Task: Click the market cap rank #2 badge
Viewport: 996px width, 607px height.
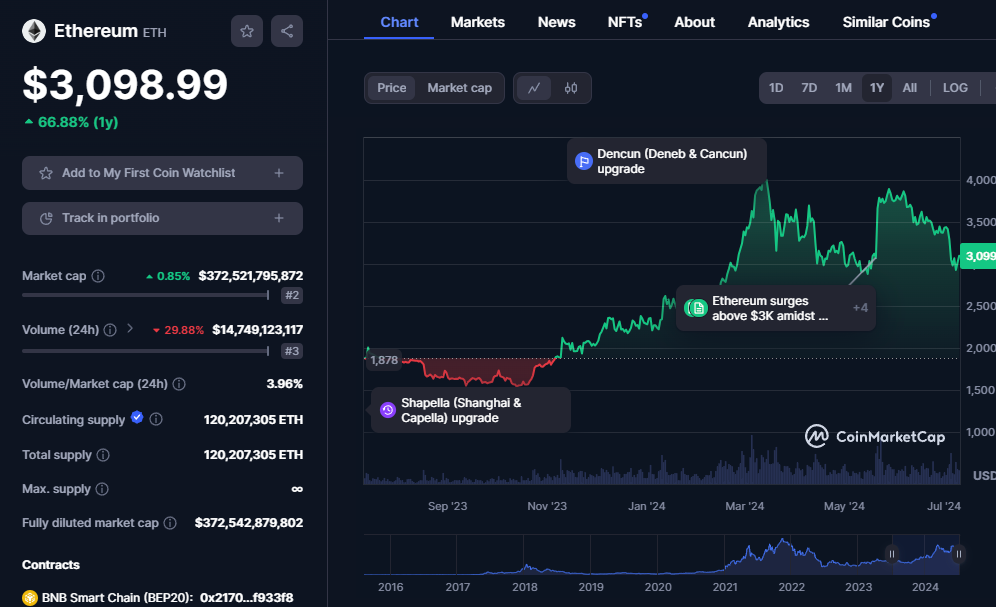Action: point(292,295)
